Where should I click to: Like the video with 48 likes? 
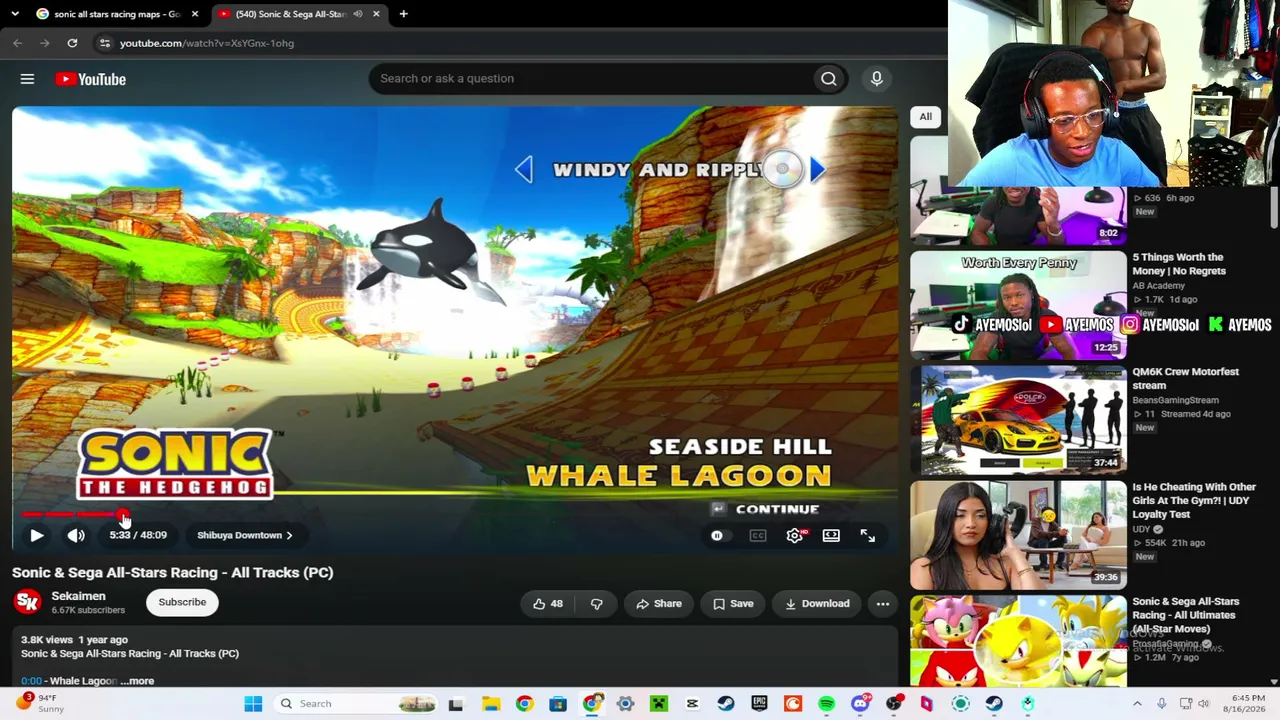pos(548,603)
